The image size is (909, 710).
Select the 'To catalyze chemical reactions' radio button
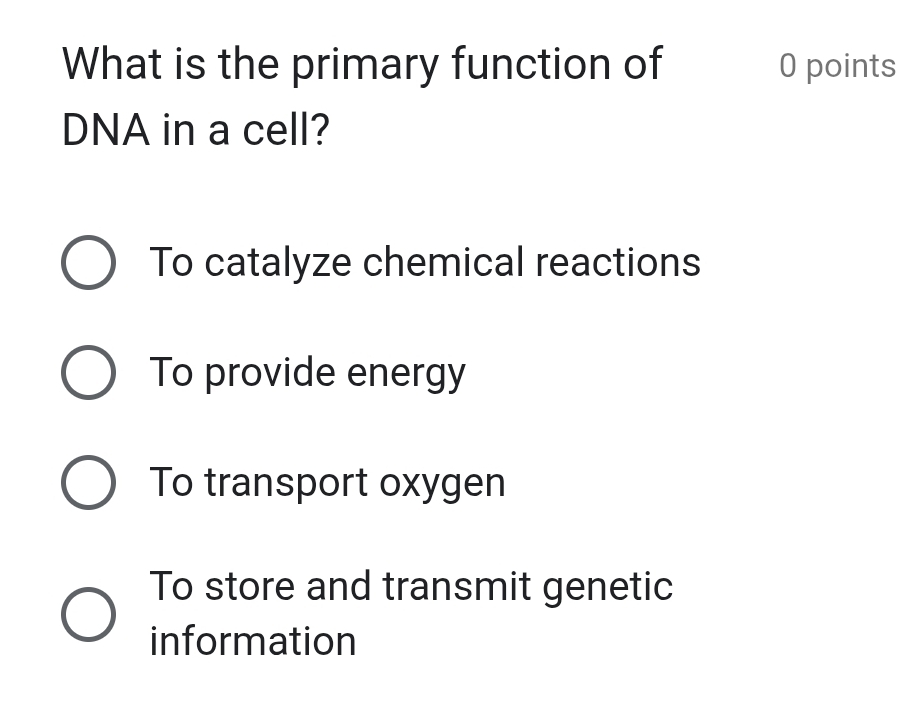(88, 262)
